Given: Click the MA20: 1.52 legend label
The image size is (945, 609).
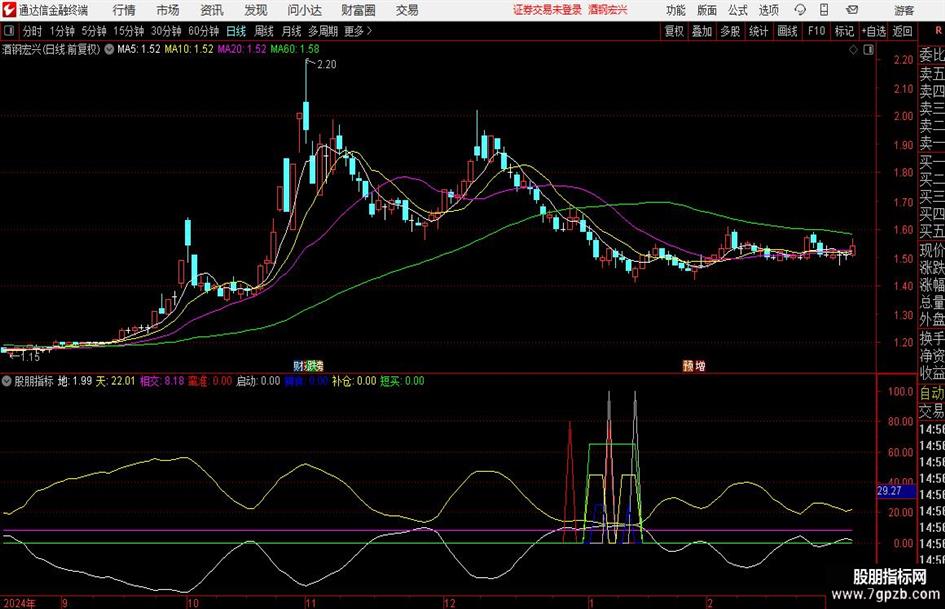Looking at the screenshot, I should 242,49.
